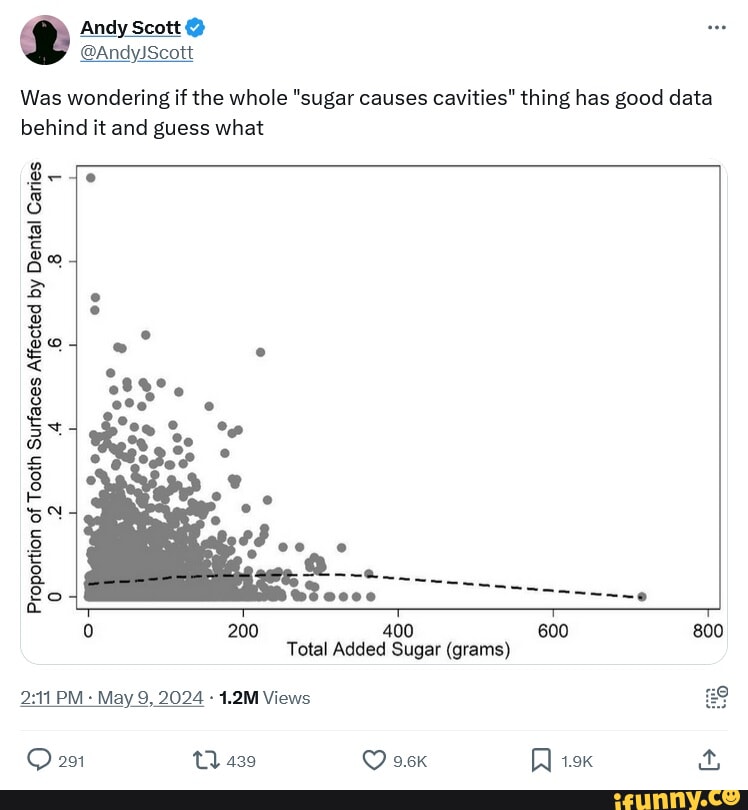Open the three-dot more options menu
This screenshot has height=810, width=748.
716,27
